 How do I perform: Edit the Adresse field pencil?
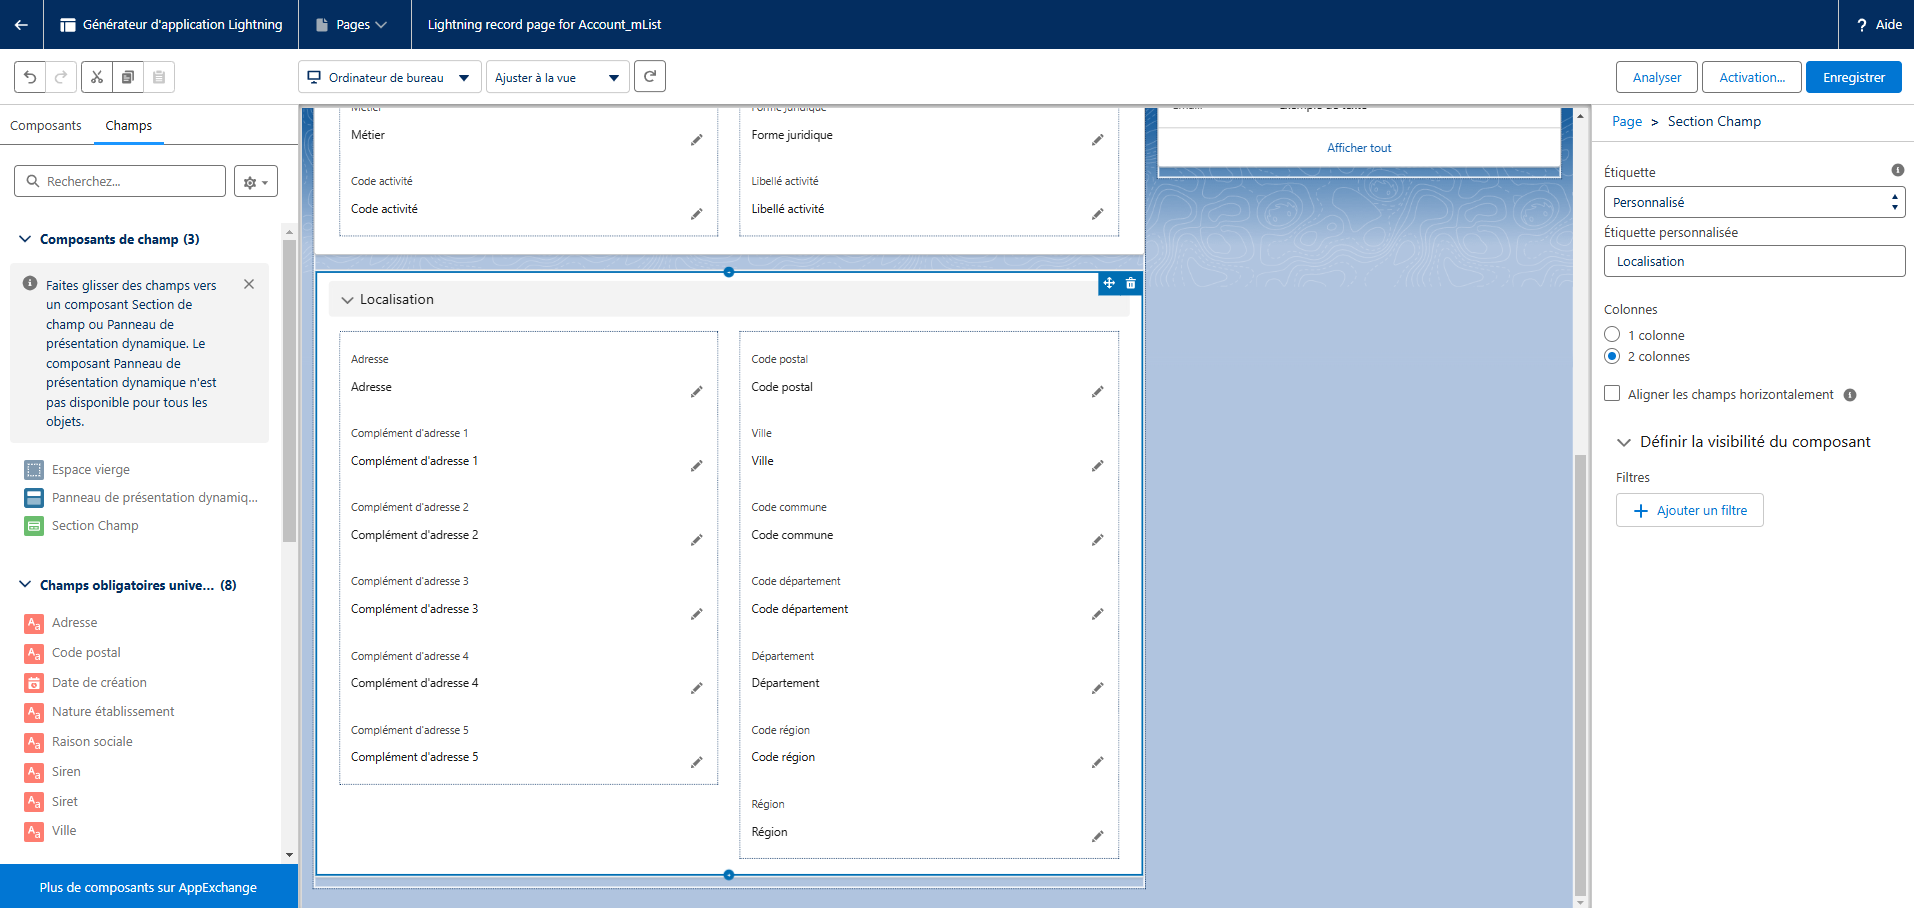click(696, 391)
